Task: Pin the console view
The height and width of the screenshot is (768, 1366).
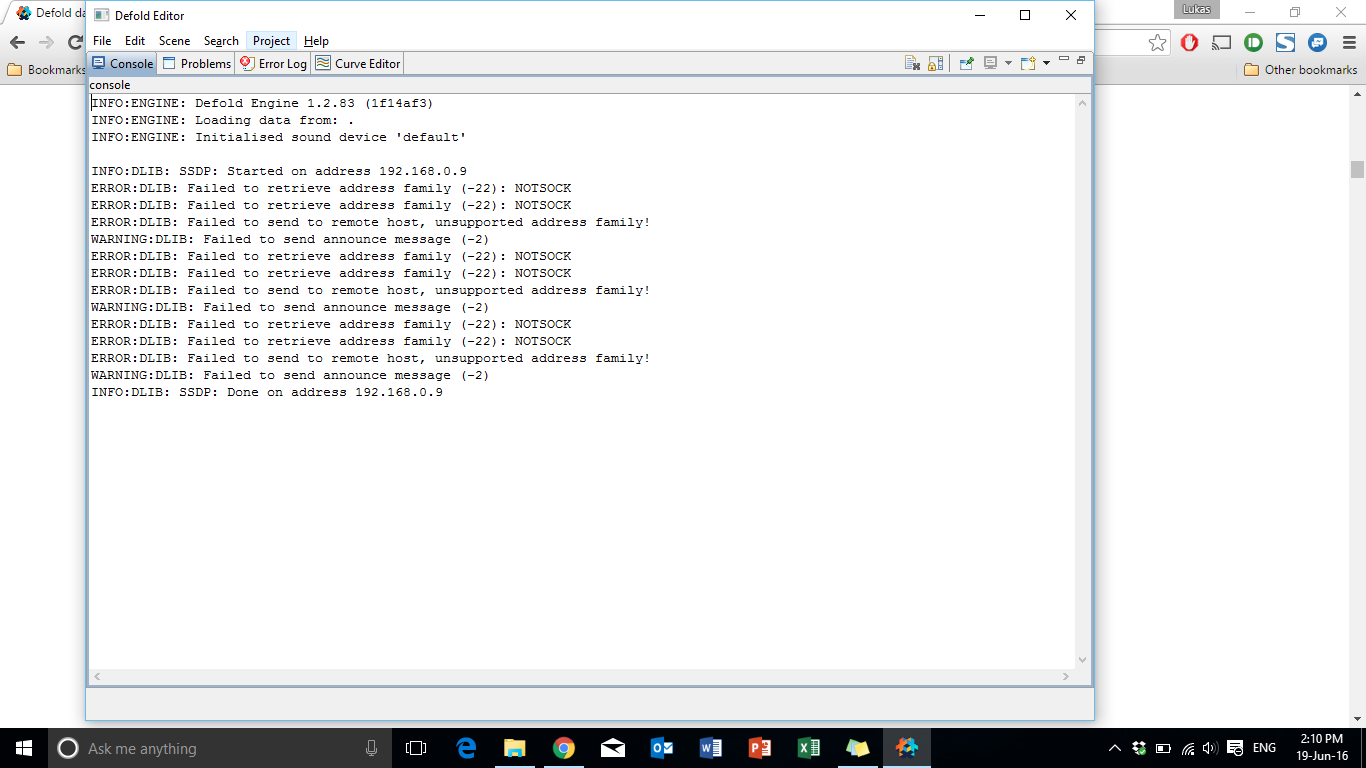Action: tap(966, 63)
